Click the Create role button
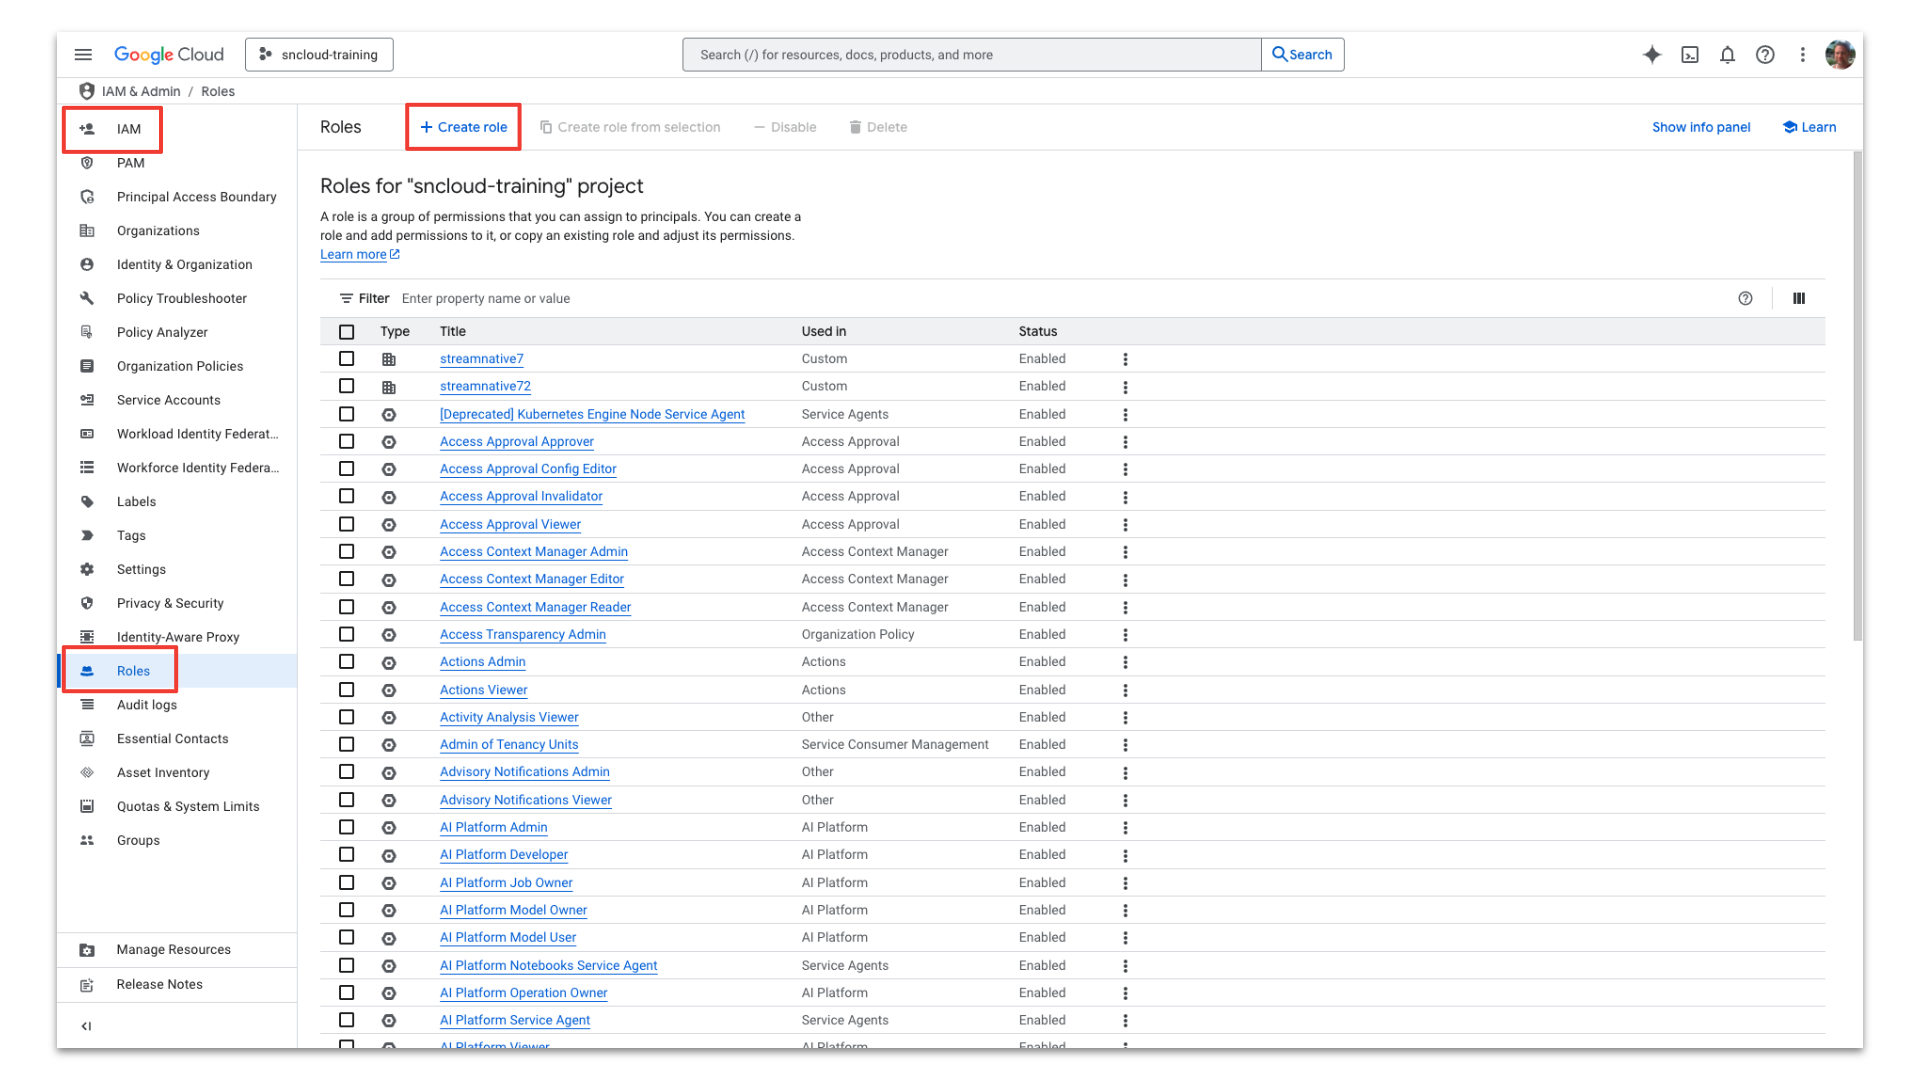The width and height of the screenshot is (1920, 1079). pos(463,127)
